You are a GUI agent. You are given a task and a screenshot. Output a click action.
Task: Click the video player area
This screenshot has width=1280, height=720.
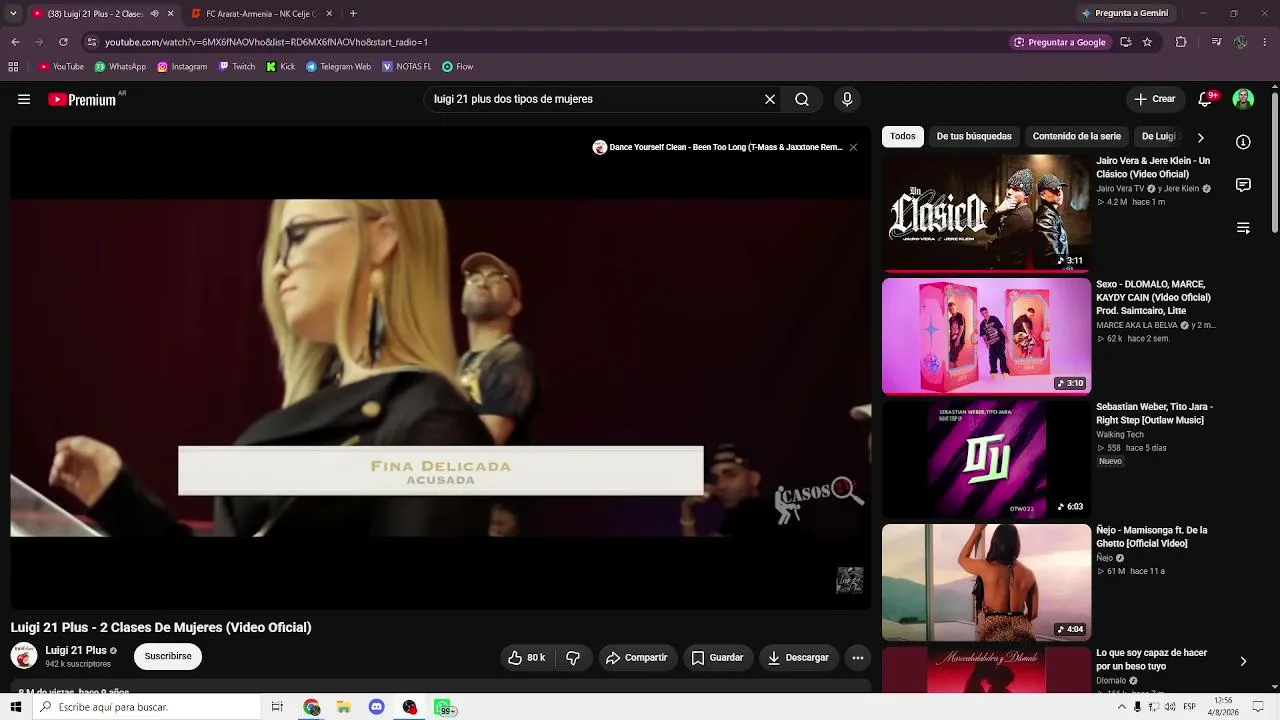tap(440, 368)
